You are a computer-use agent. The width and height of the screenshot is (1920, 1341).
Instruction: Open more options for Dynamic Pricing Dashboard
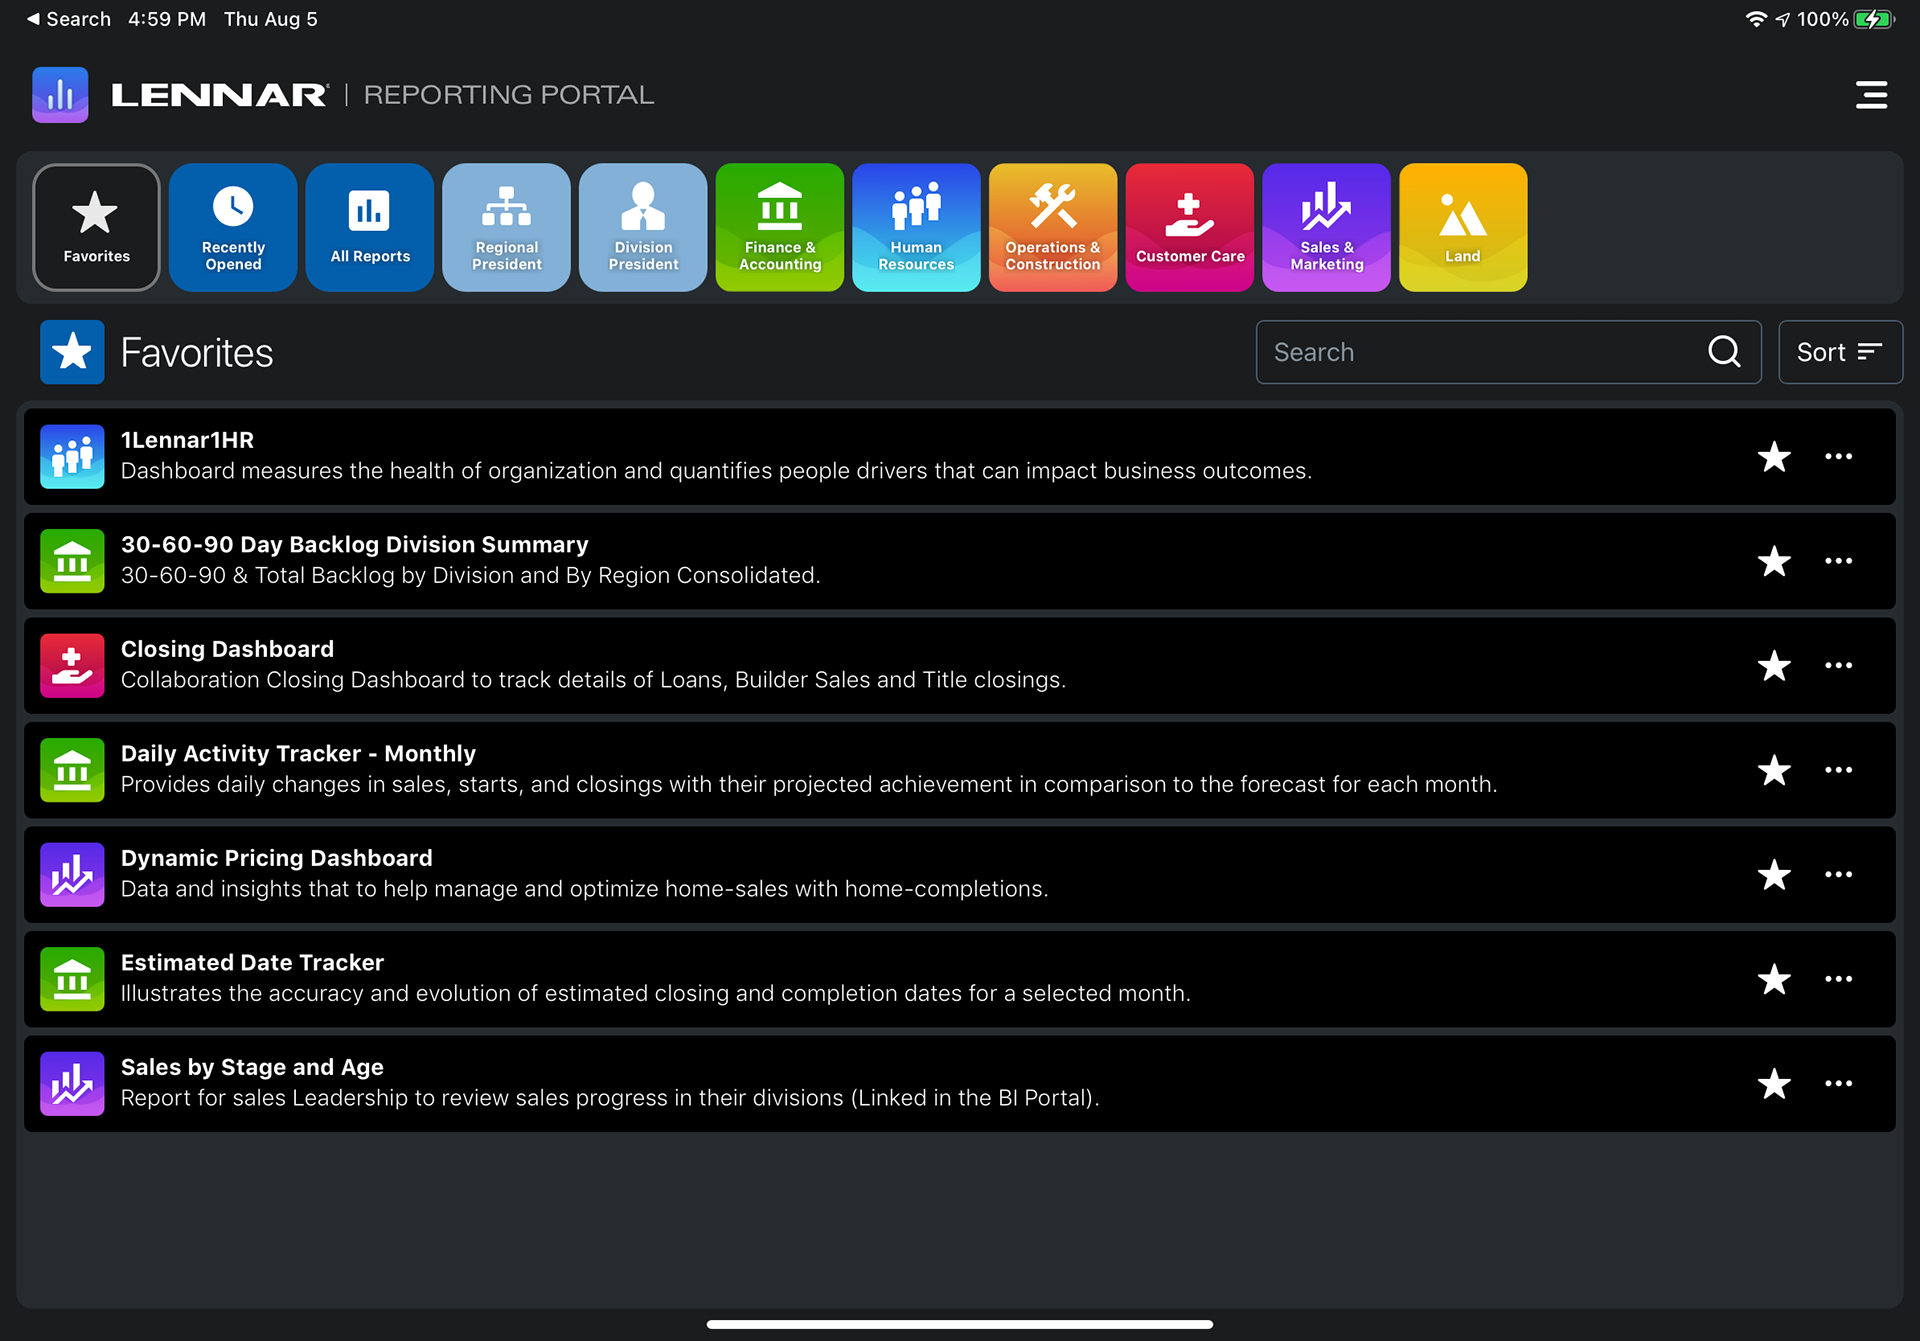point(1838,875)
